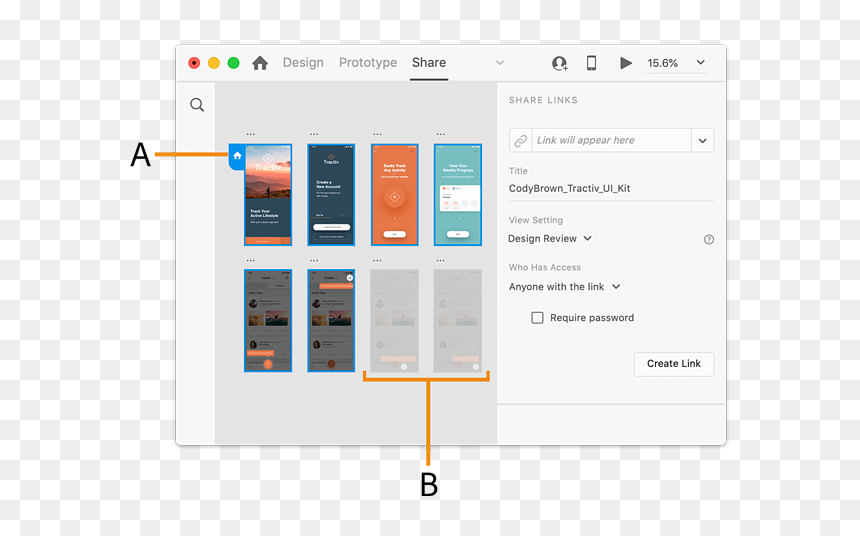
Task: Expand the document title dropdown chevron
Action: [500, 63]
